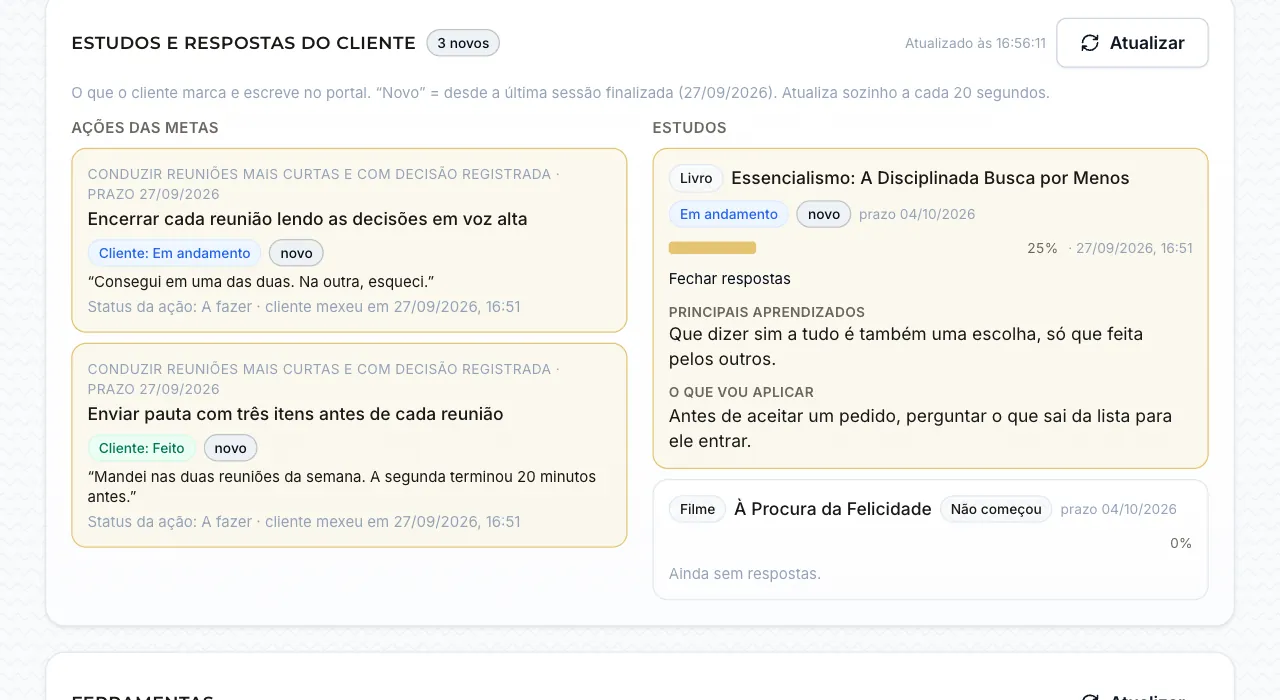This screenshot has width=1280, height=700.
Task: Click the portal description starting "O que o cliente marca"
Action: click(x=560, y=93)
